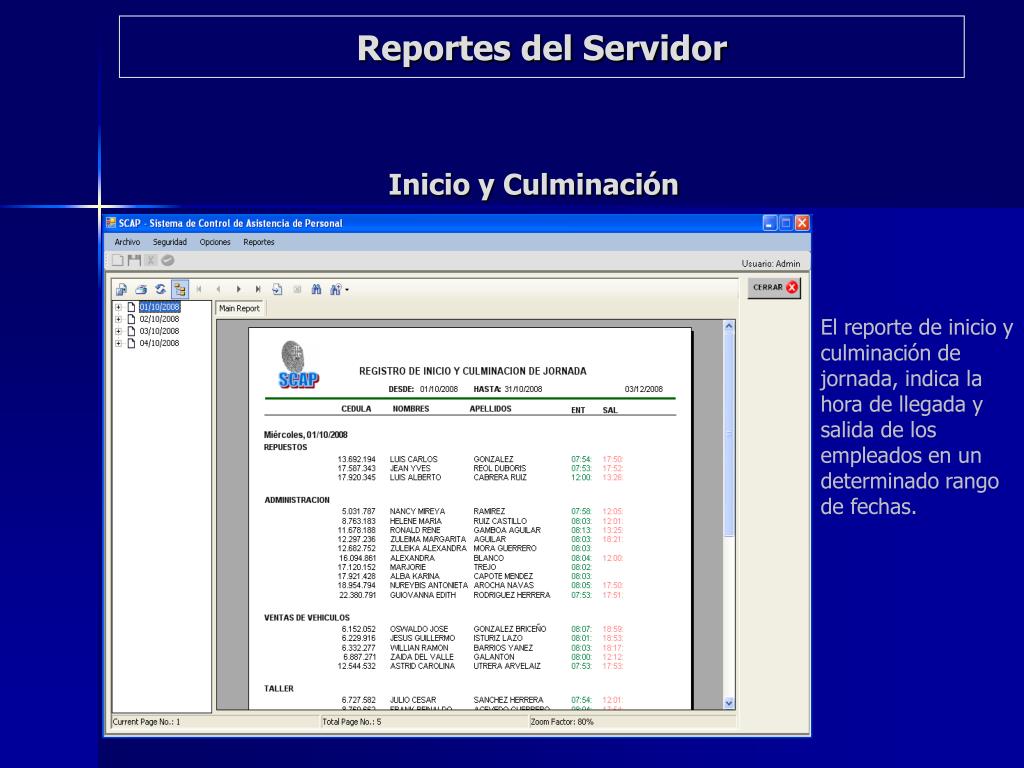Select the 03/10/2008 tree item
1024x768 pixels.
click(159, 331)
